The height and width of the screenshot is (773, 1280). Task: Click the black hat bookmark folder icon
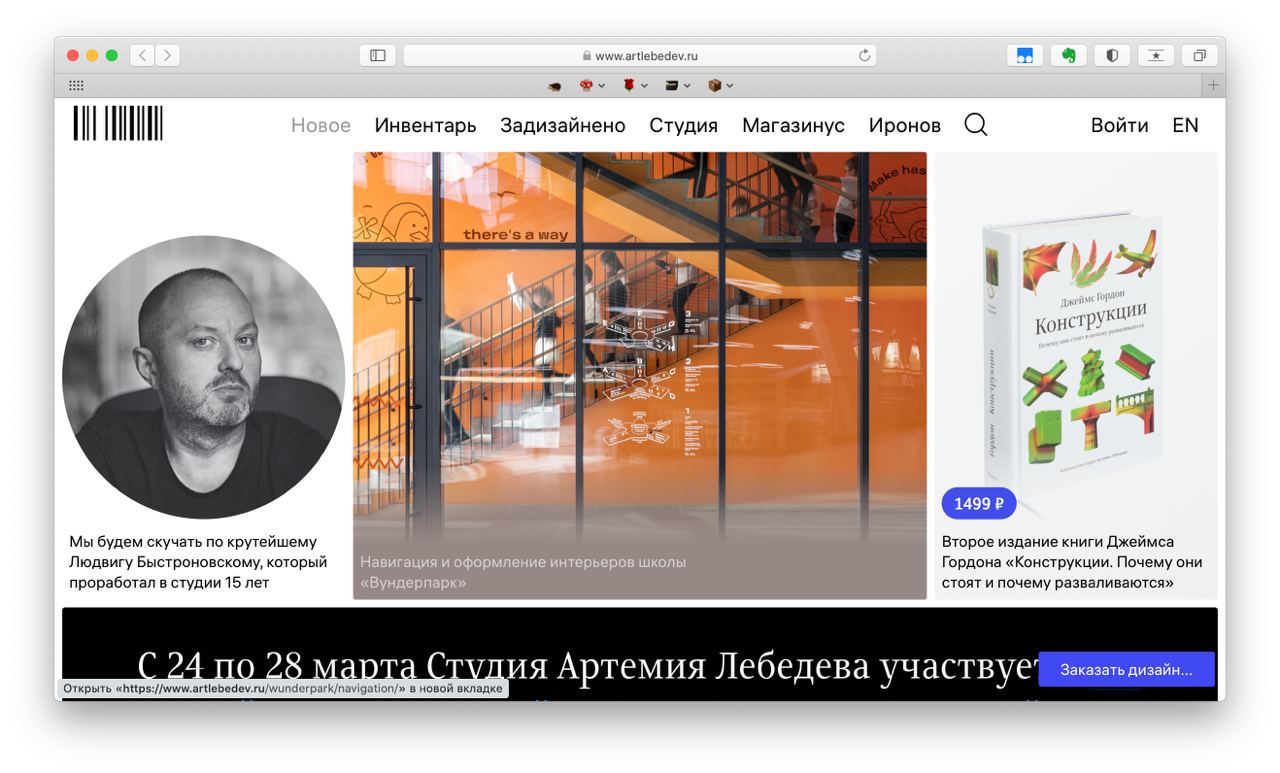[x=672, y=85]
